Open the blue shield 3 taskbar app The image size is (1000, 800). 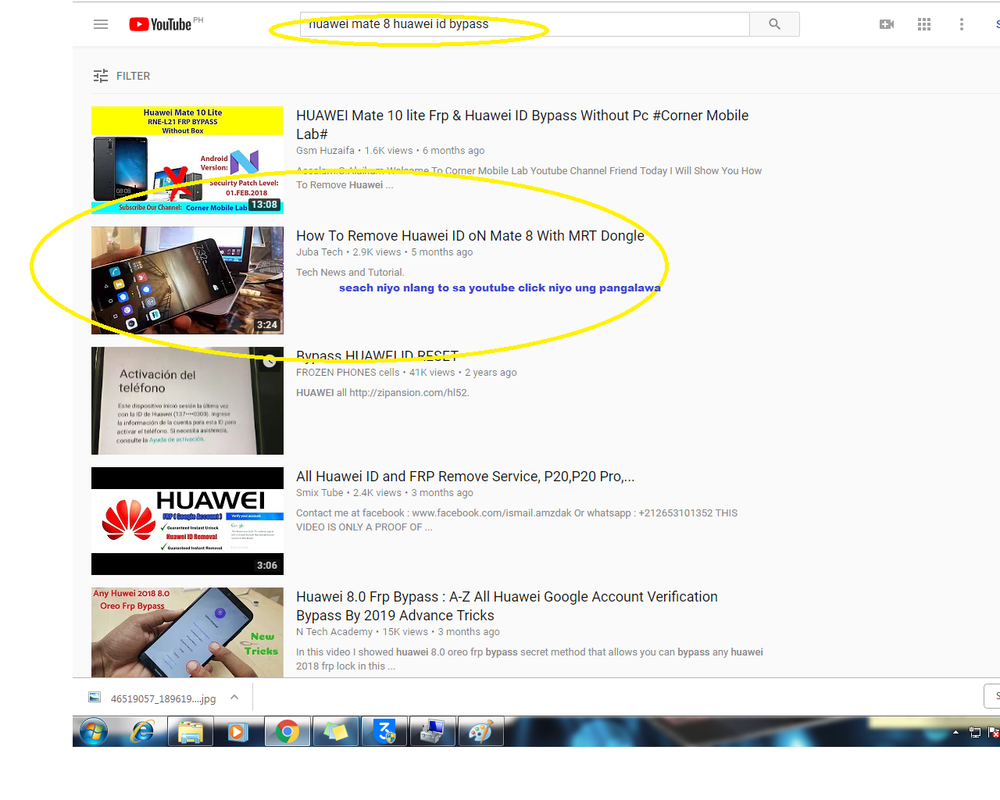click(x=385, y=731)
